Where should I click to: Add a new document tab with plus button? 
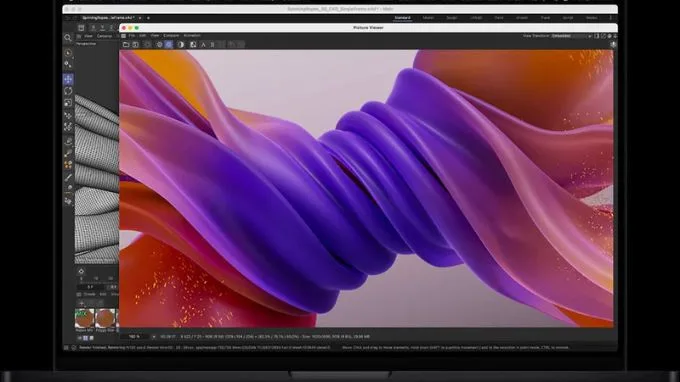point(148,18)
